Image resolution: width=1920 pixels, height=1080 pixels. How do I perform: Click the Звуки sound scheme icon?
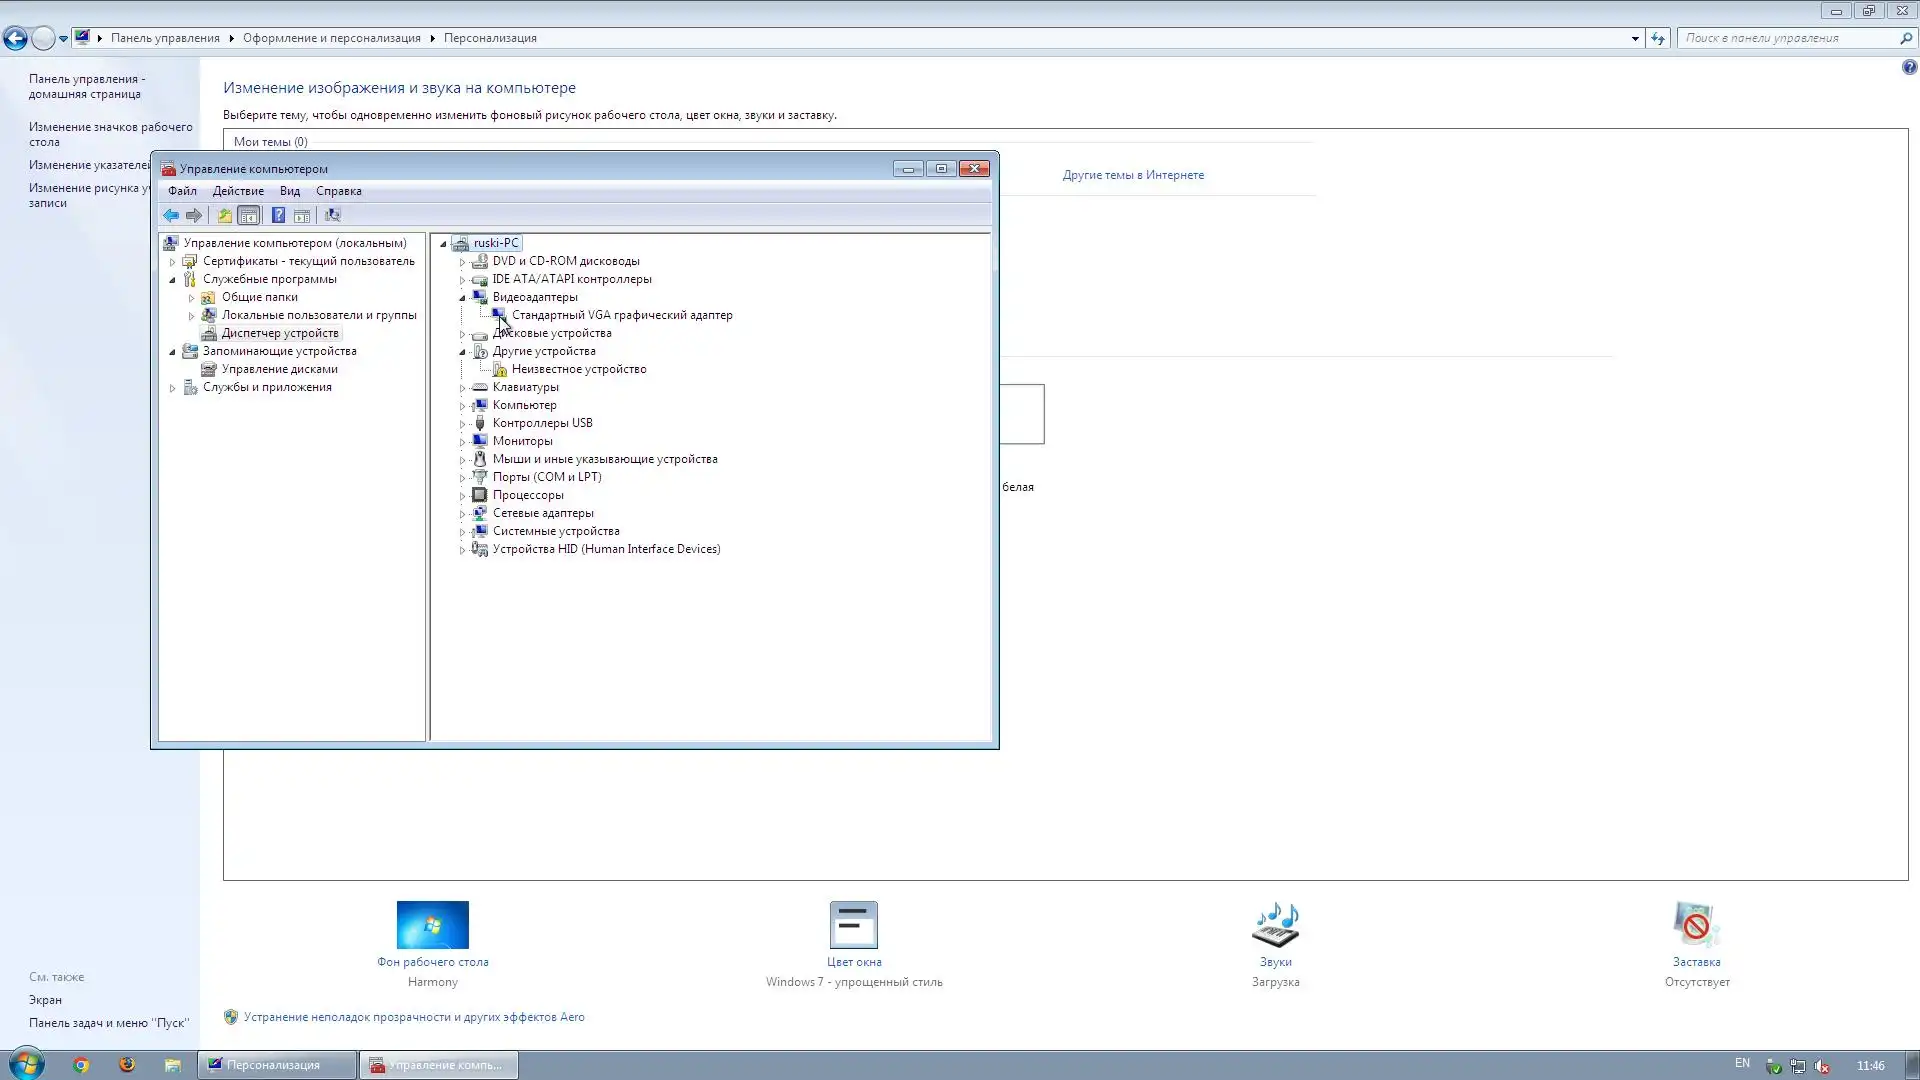1275,925
